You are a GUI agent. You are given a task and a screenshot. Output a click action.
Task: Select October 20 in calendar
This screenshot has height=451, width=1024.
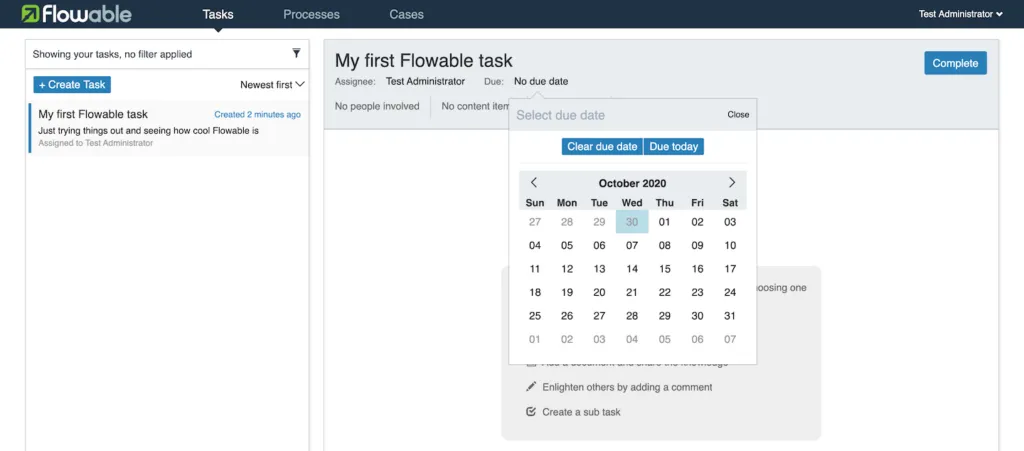[600, 292]
